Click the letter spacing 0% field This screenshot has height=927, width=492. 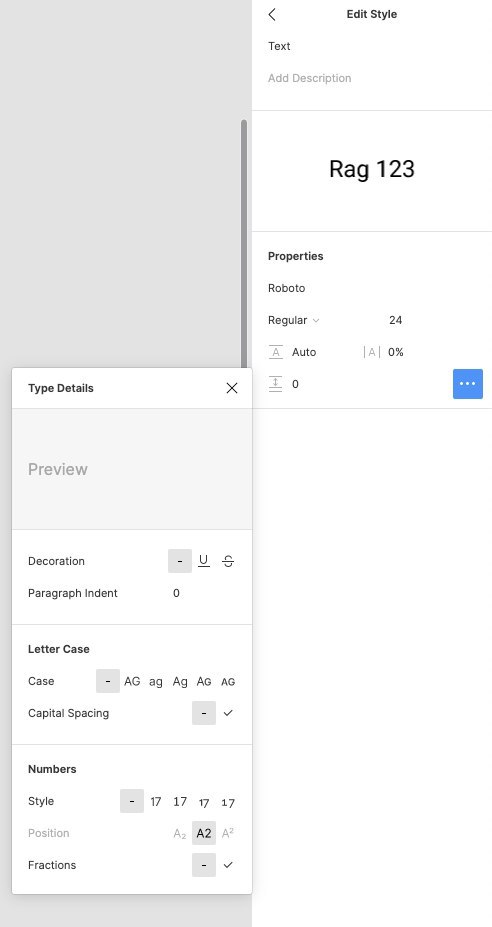pyautogui.click(x=396, y=352)
